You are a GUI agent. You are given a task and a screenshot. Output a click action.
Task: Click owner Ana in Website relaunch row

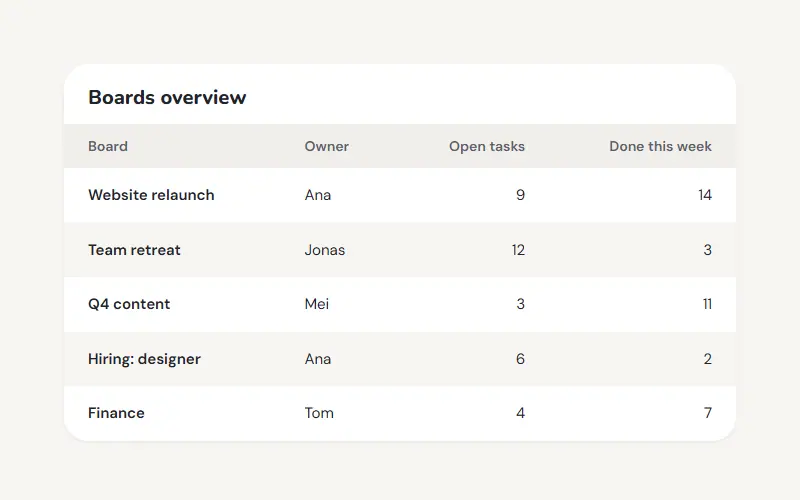coord(318,195)
